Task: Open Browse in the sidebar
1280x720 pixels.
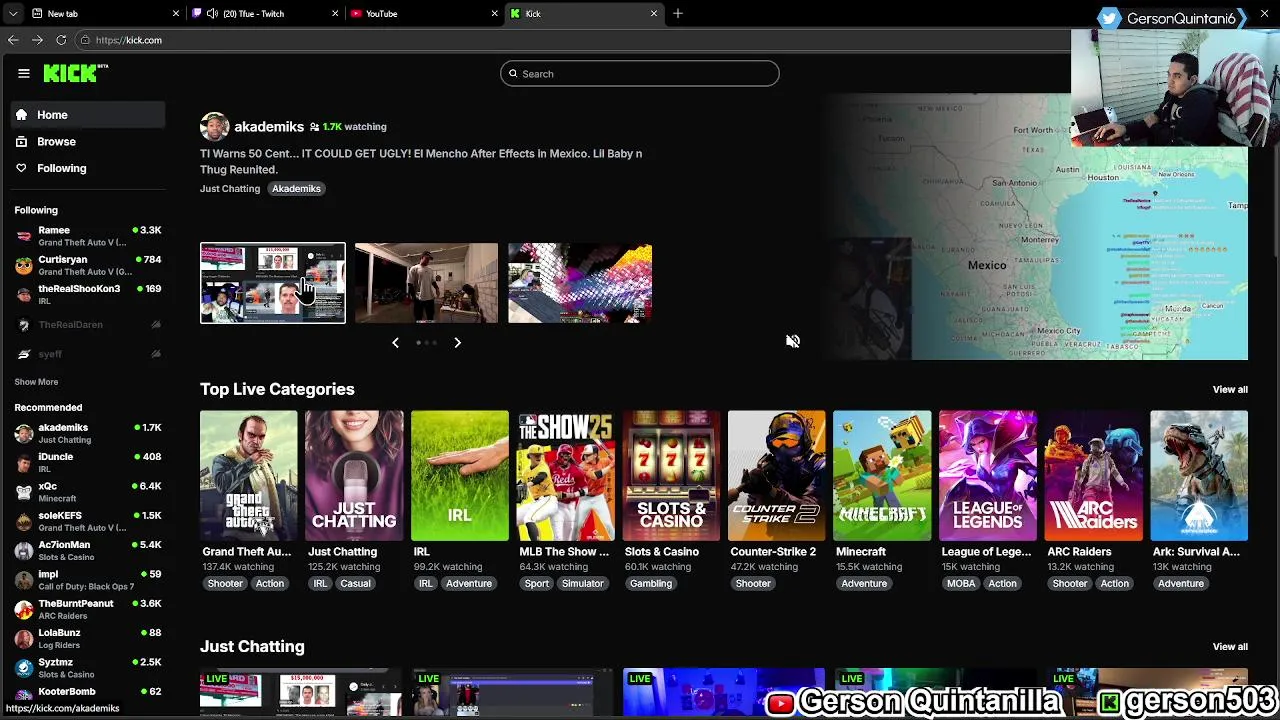Action: point(89,142)
